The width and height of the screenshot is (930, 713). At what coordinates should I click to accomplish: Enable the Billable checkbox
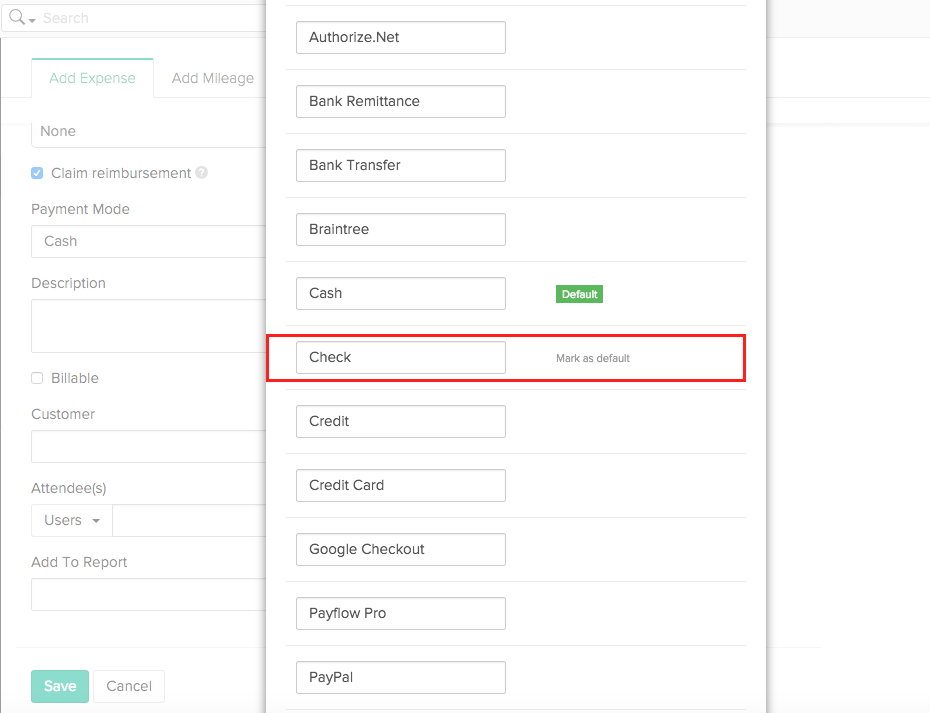[x=37, y=378]
